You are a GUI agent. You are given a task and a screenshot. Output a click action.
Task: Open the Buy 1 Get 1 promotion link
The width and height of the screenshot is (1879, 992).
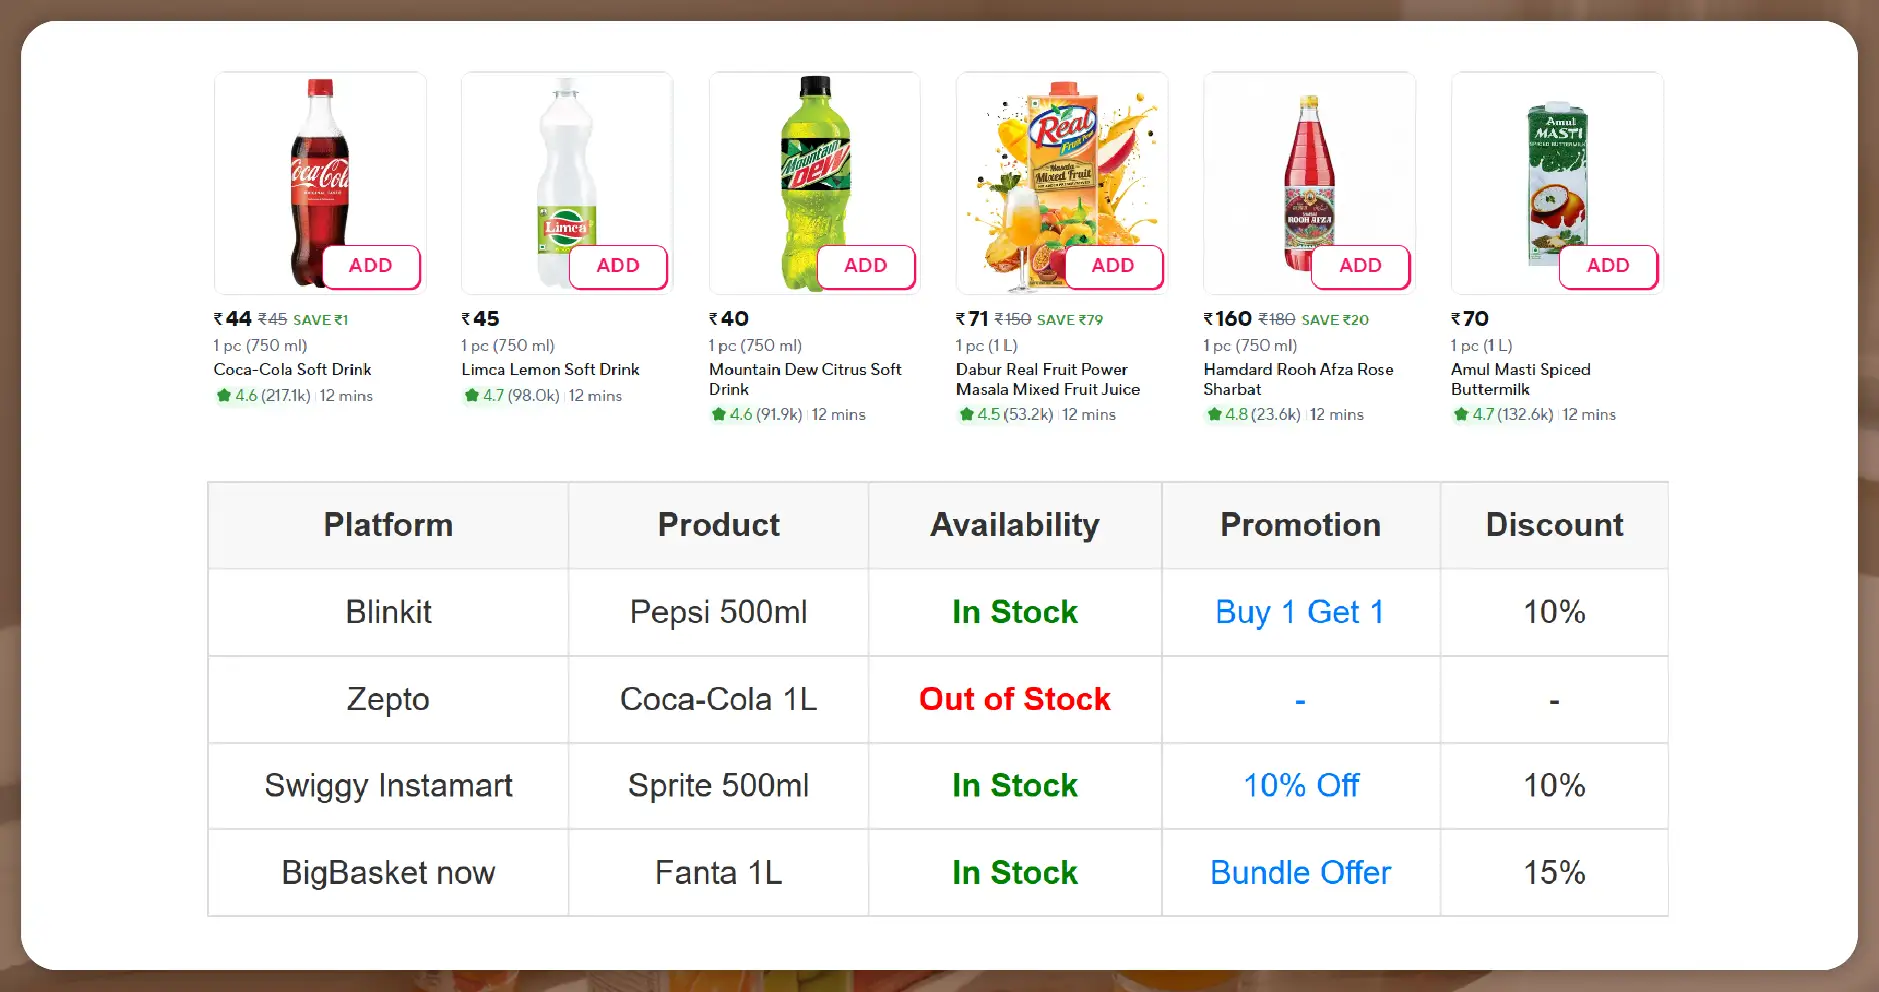(1299, 612)
